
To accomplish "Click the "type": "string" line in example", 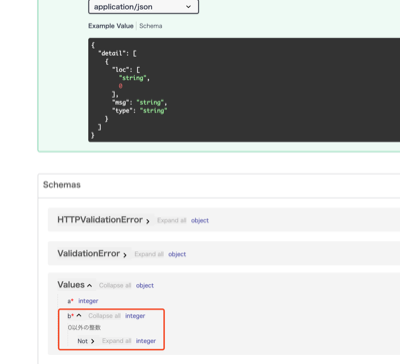I will tap(140, 111).
